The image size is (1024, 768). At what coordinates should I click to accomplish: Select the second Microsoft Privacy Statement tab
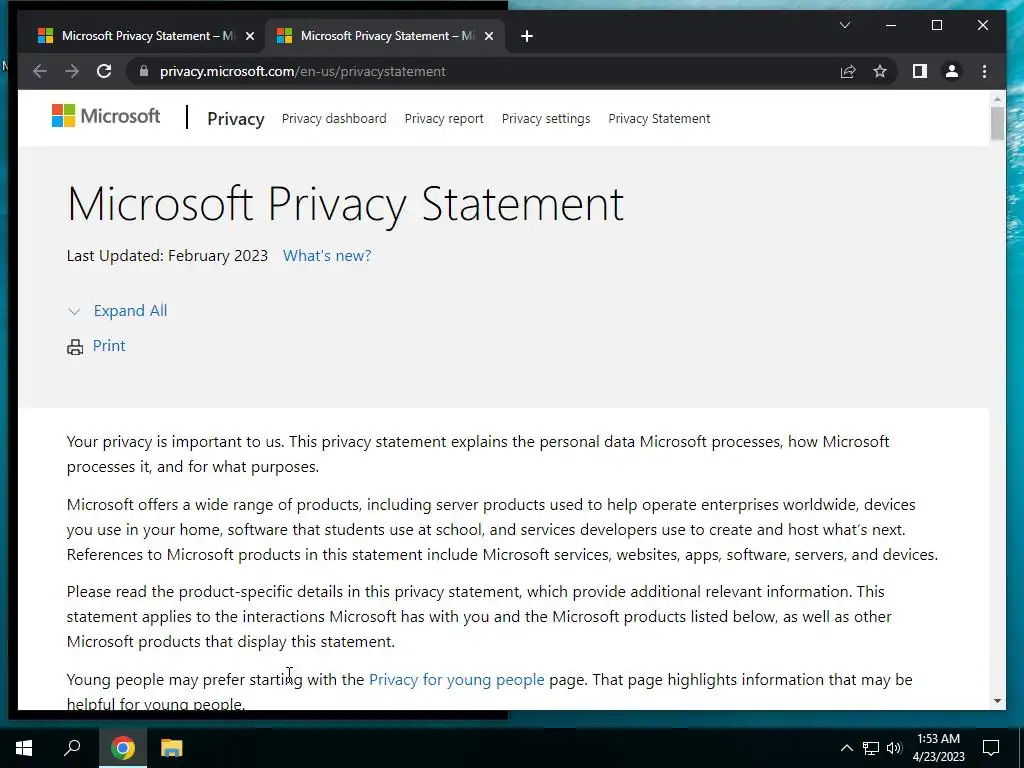tap(385, 36)
